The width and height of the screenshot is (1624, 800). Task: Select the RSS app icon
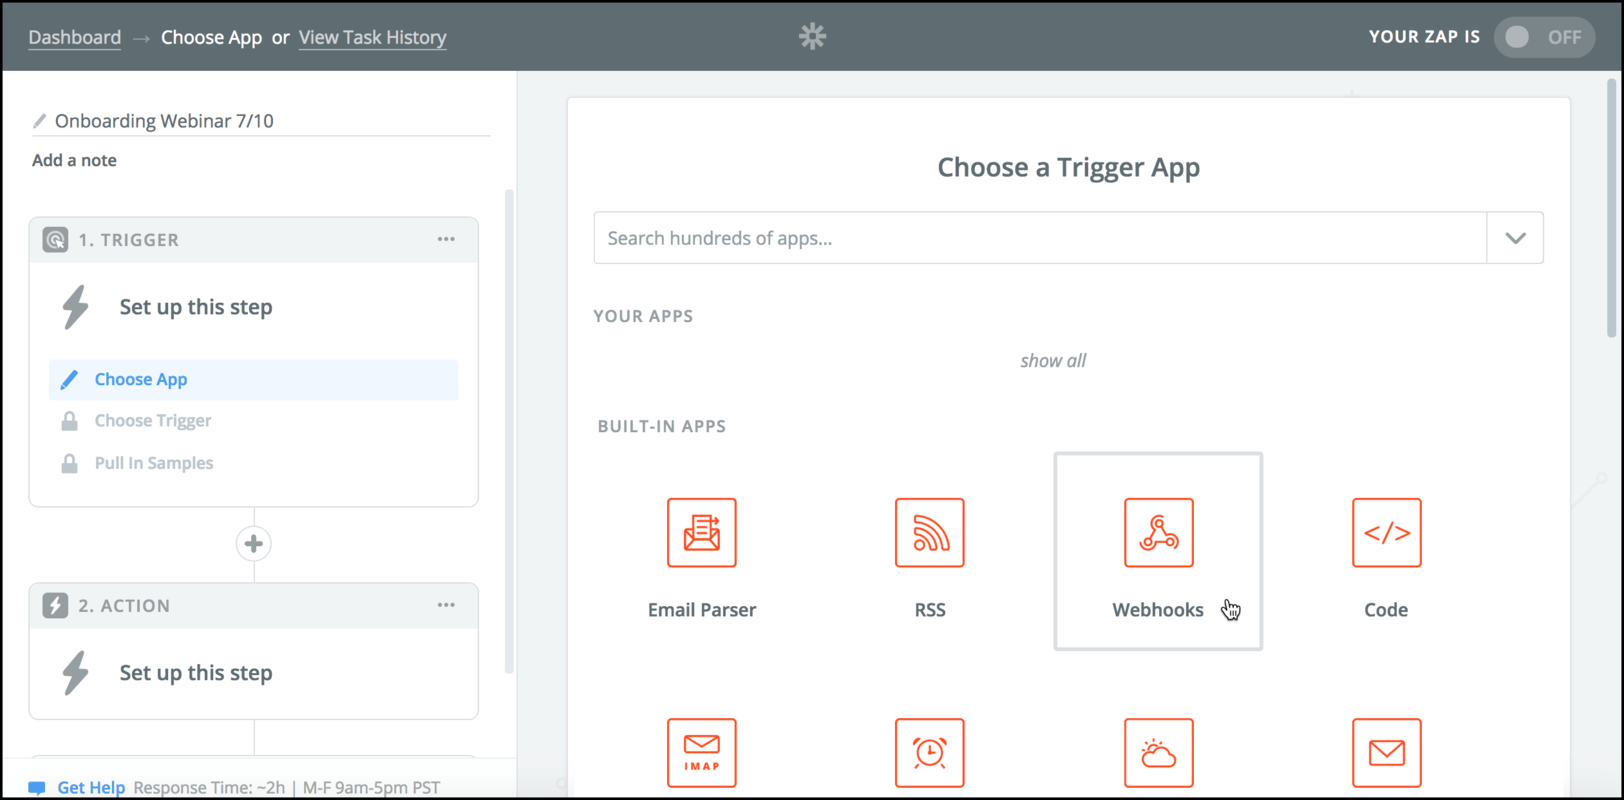coord(930,533)
